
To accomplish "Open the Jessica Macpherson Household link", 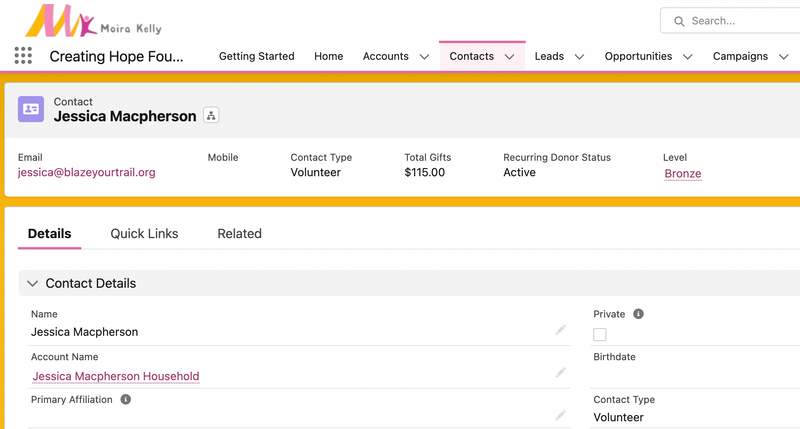I will tap(116, 377).
